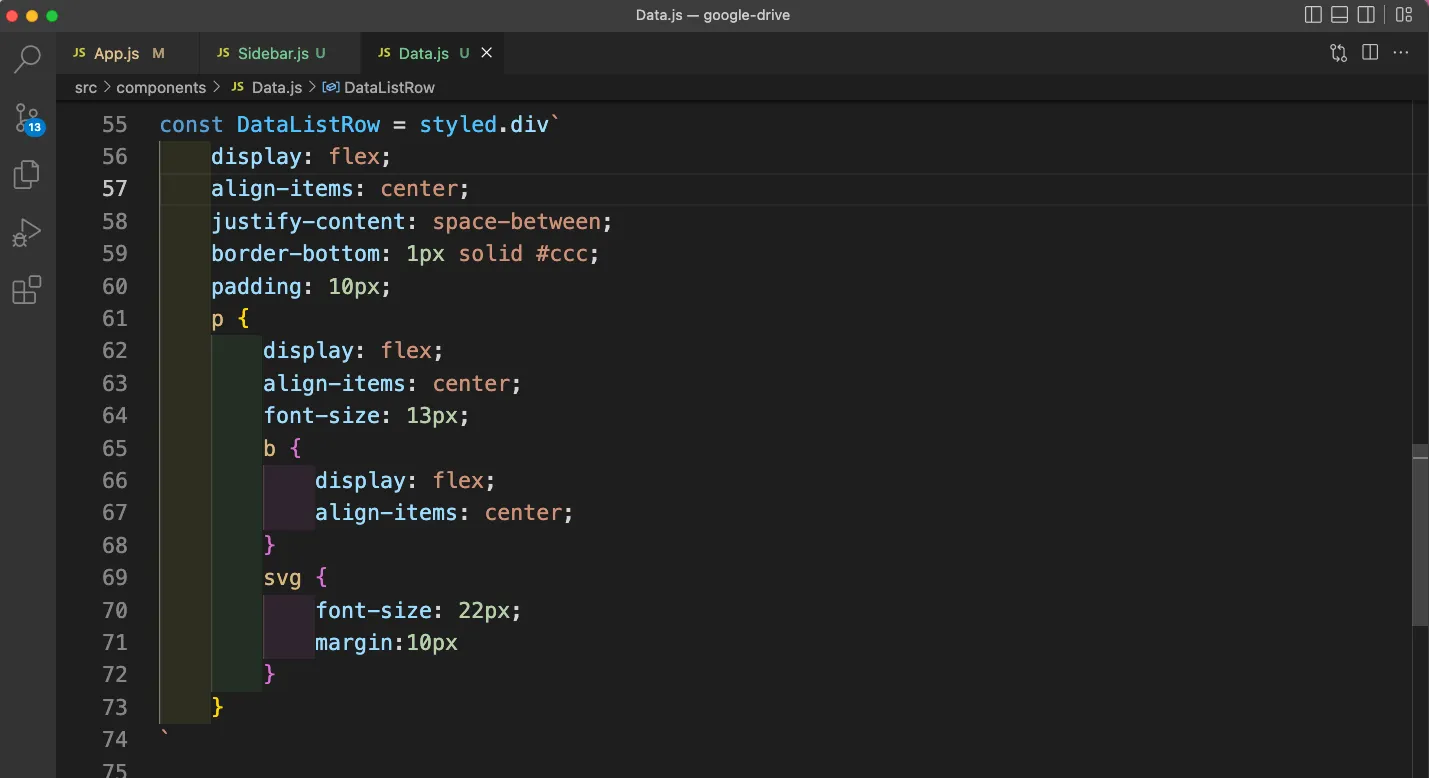
Task: Toggle bottom panel layout icon in title bar
Action: [1340, 15]
